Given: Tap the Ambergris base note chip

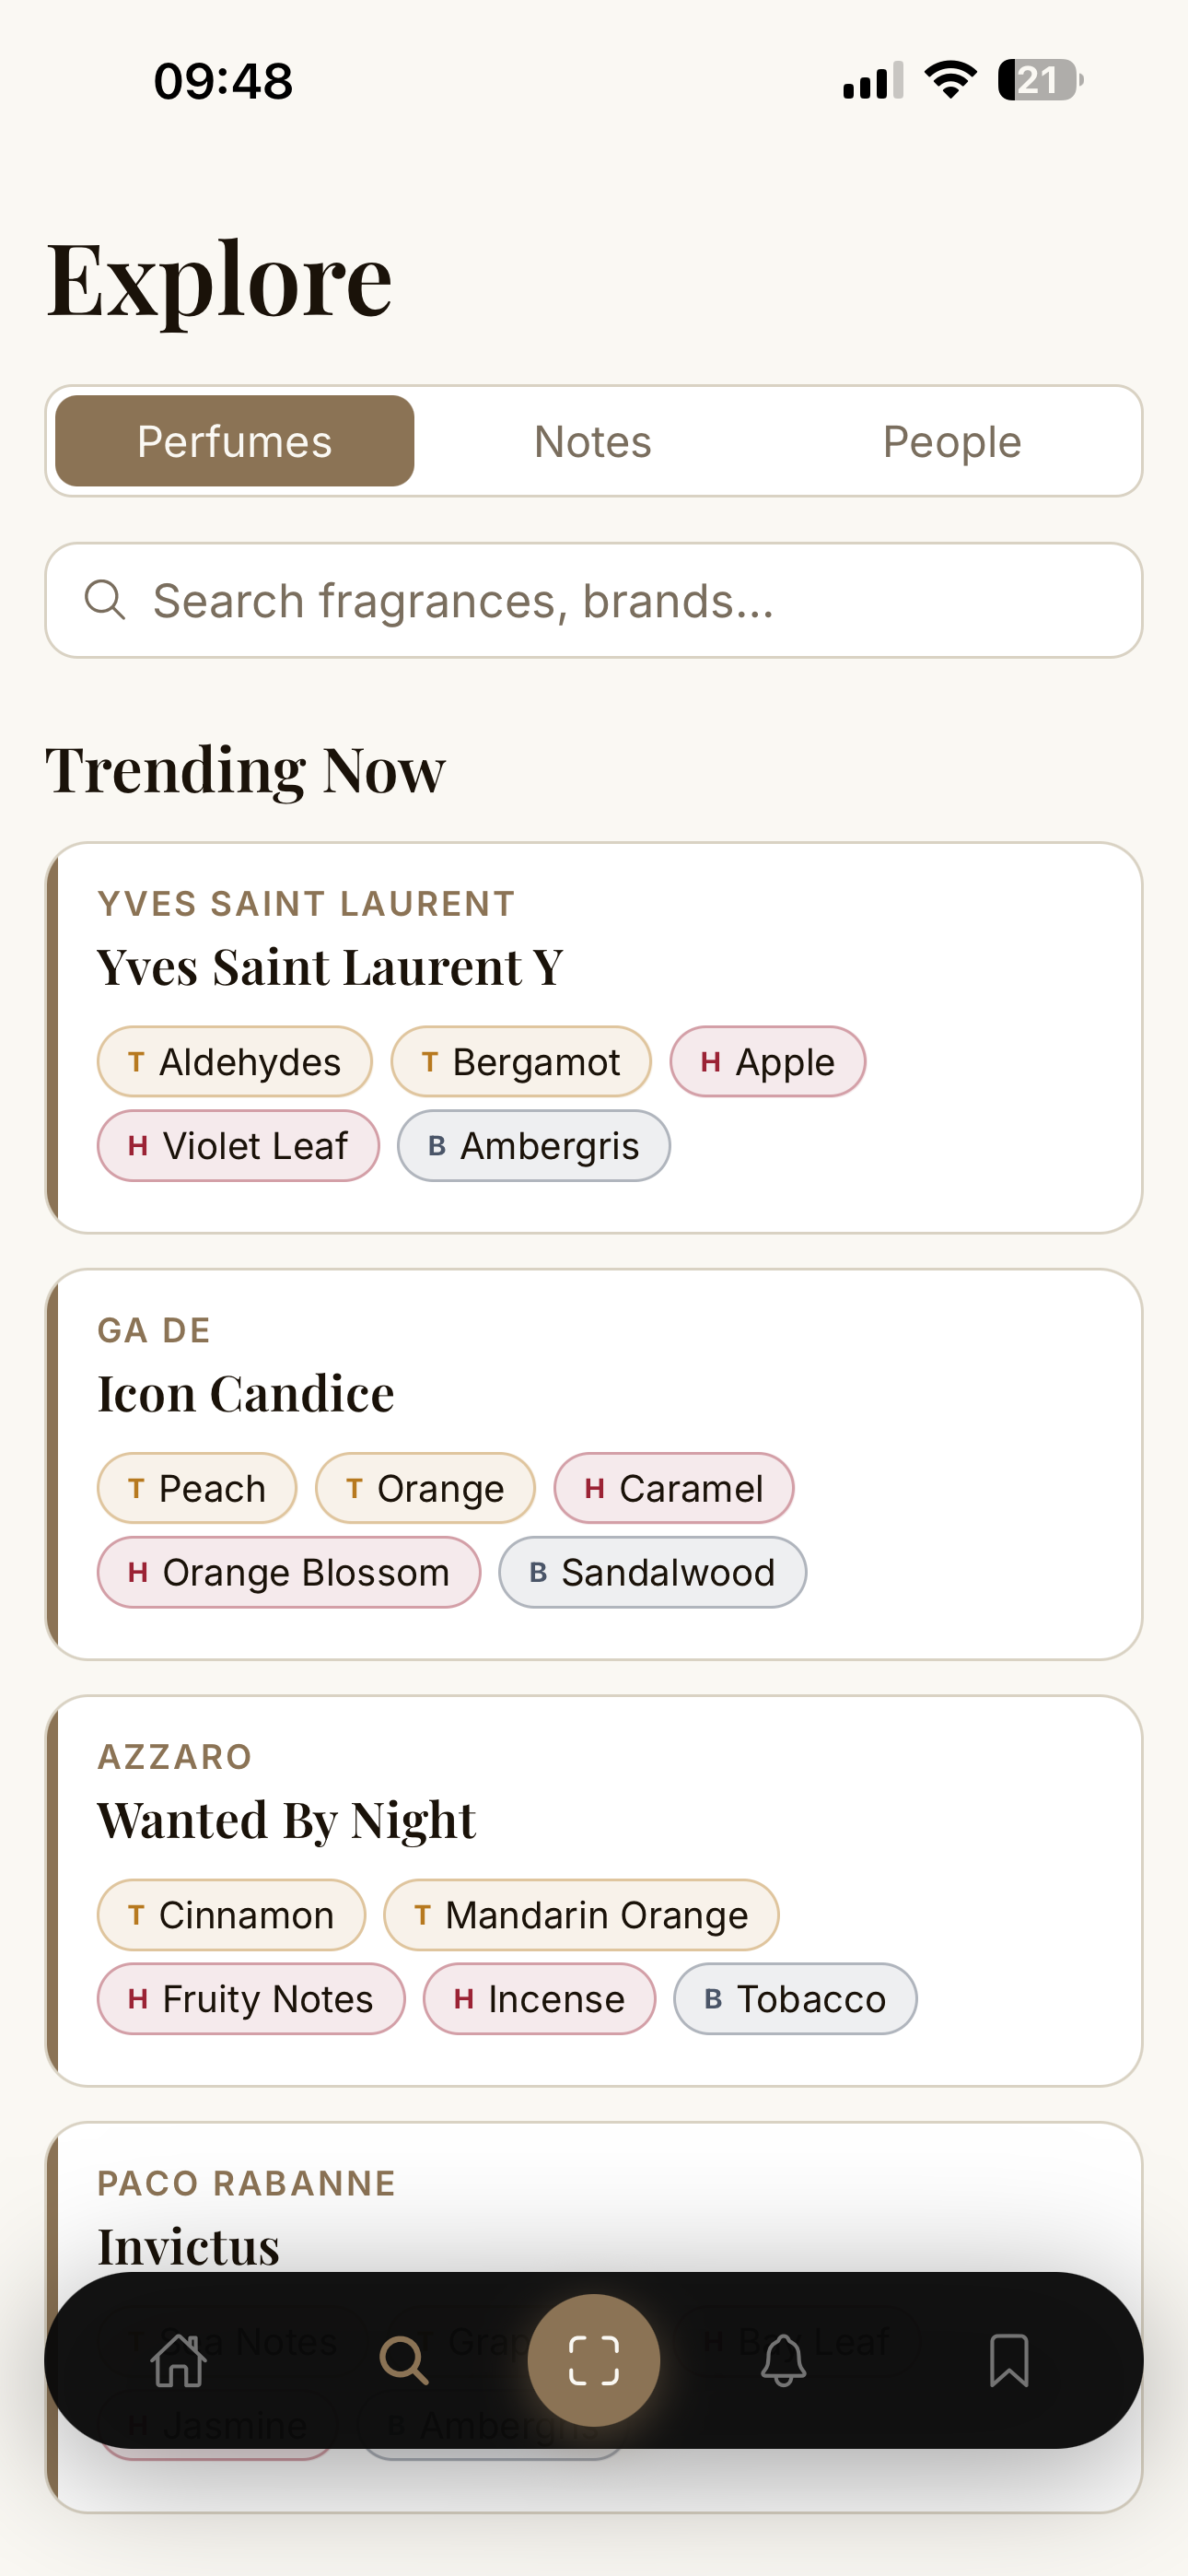Looking at the screenshot, I should point(534,1146).
